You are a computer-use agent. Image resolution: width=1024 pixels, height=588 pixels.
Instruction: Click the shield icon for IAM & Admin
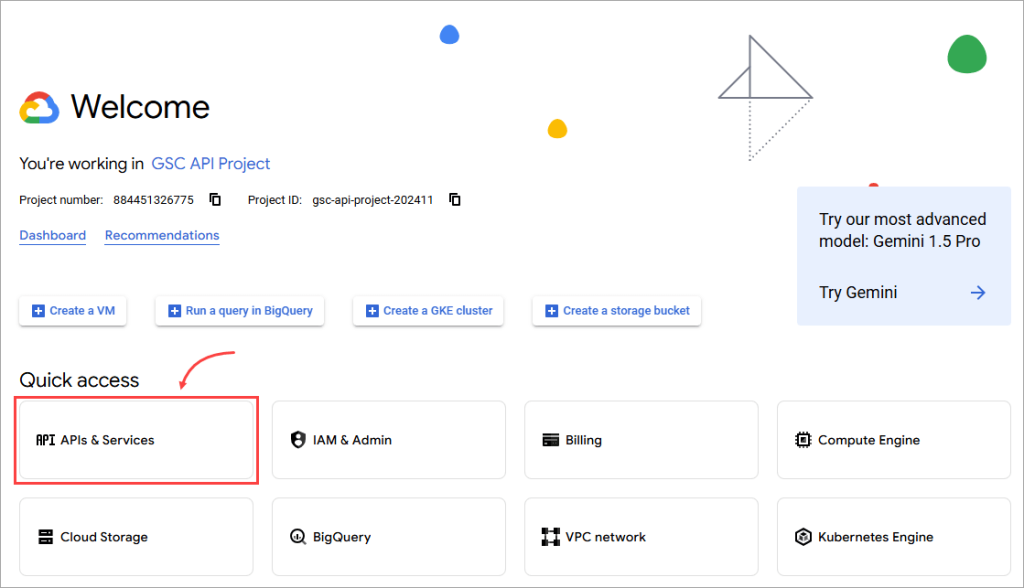[298, 440]
